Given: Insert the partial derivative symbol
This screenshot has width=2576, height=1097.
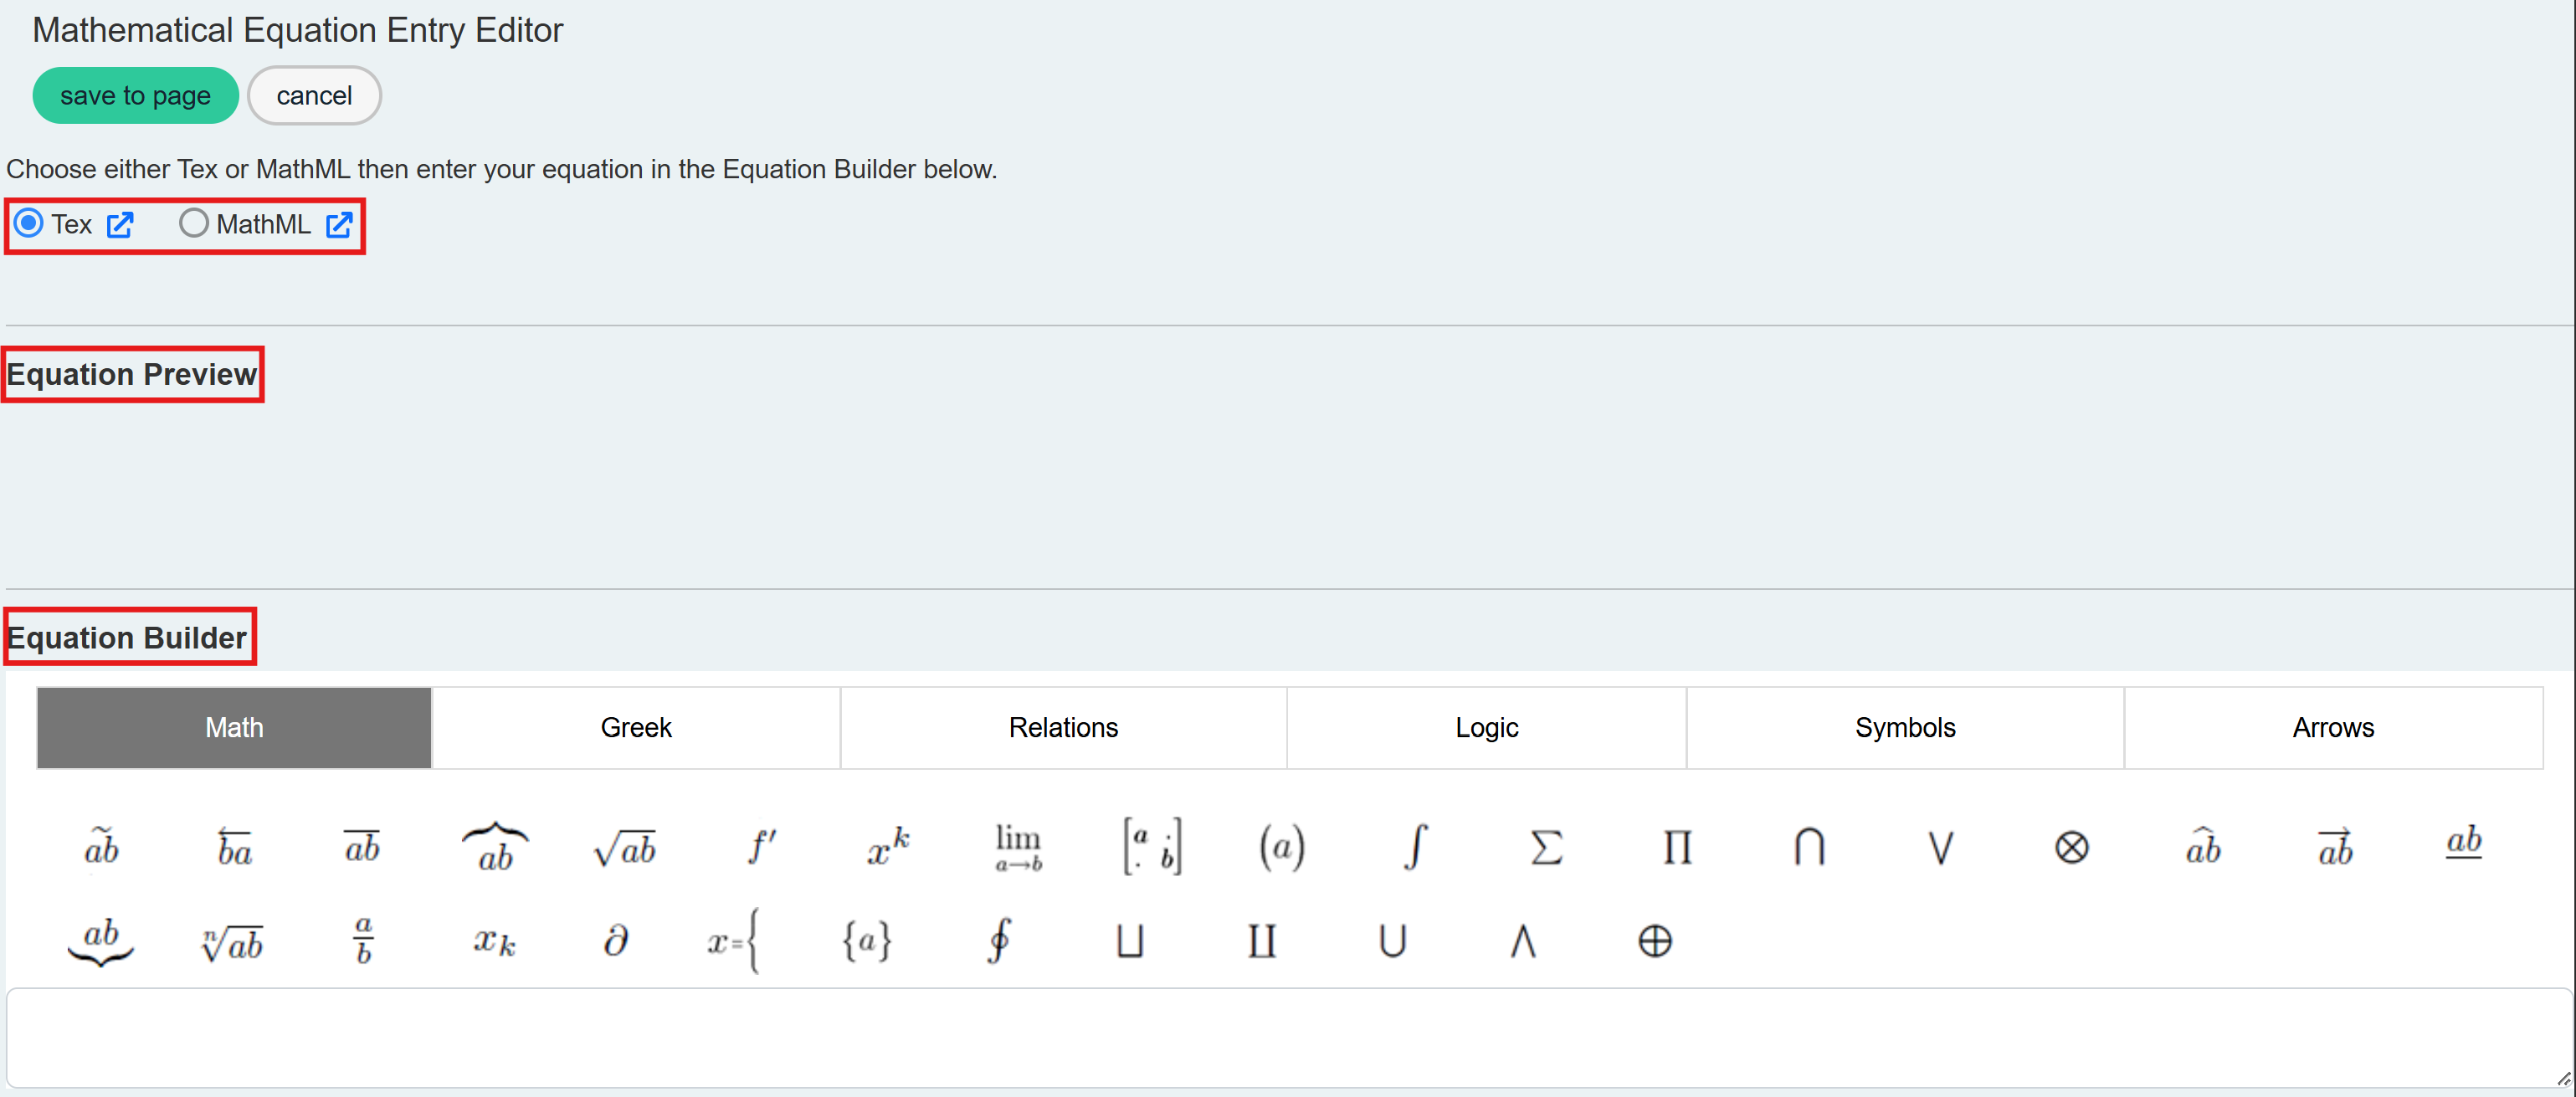Looking at the screenshot, I should click(616, 940).
